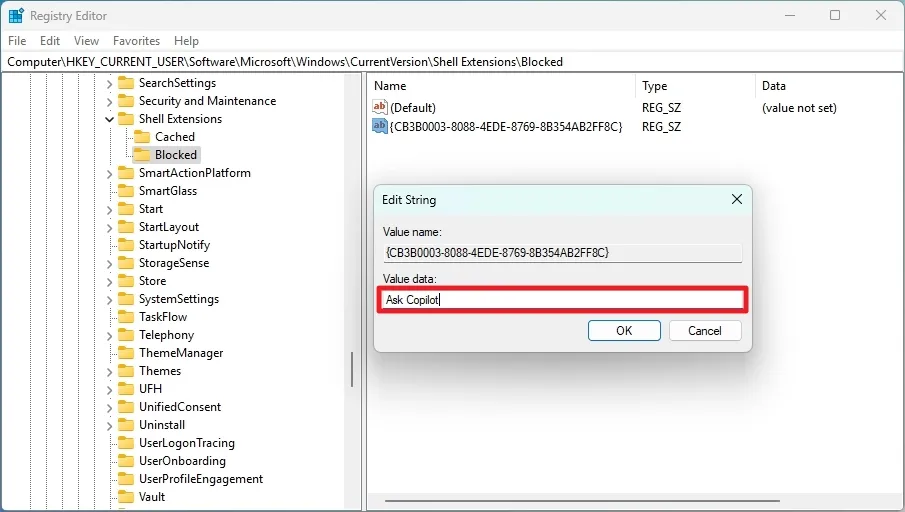Click the registry path address bar

pyautogui.click(x=452, y=62)
